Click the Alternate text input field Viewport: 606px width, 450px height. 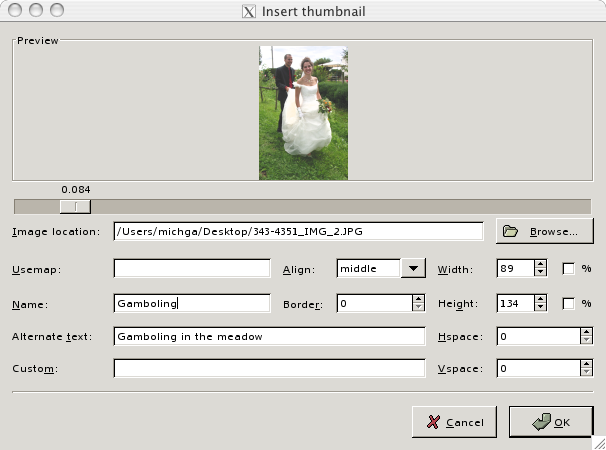tap(270, 337)
